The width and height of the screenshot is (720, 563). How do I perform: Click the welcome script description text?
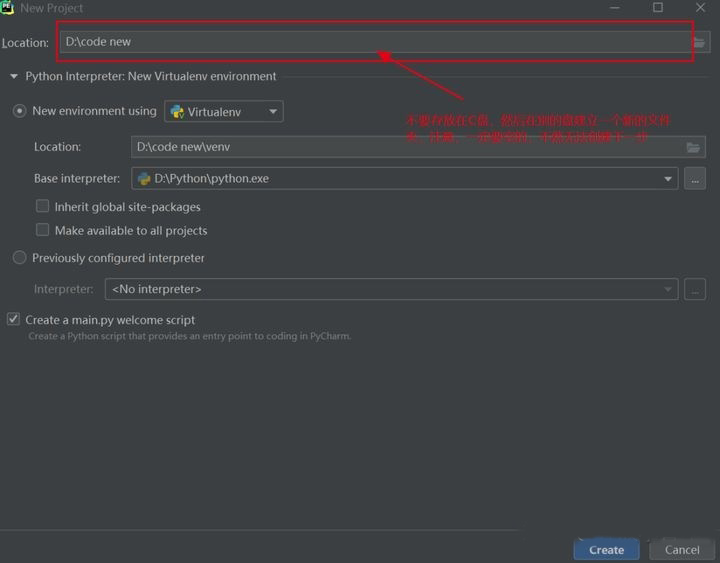tap(190, 336)
